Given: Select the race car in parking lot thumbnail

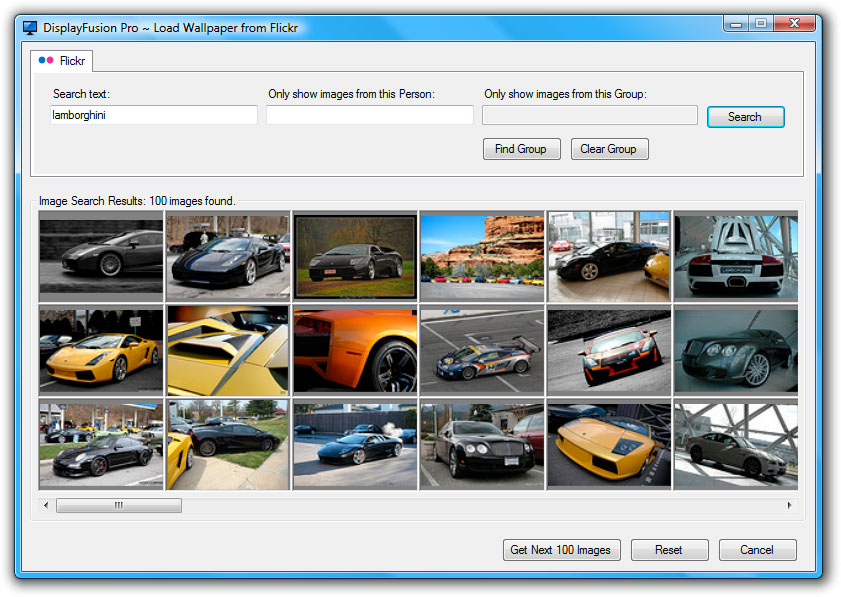Looking at the screenshot, I should (482, 350).
